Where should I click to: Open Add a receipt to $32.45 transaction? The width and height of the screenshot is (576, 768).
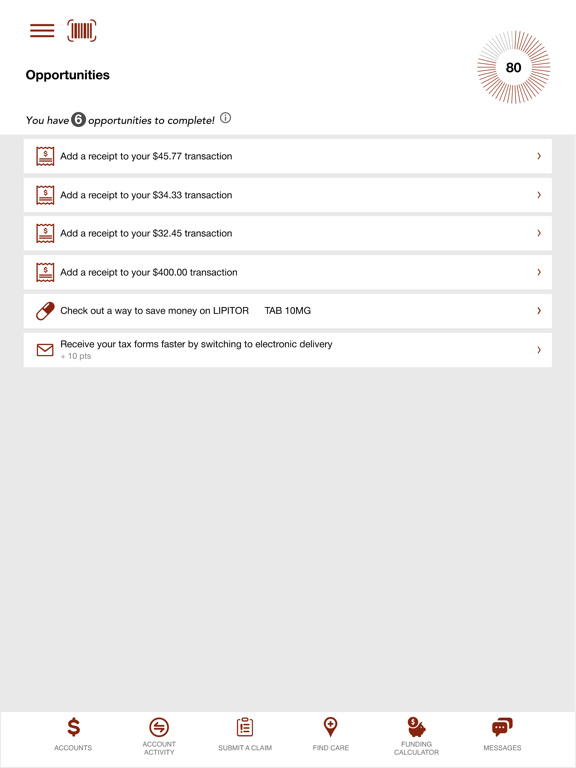coord(288,233)
